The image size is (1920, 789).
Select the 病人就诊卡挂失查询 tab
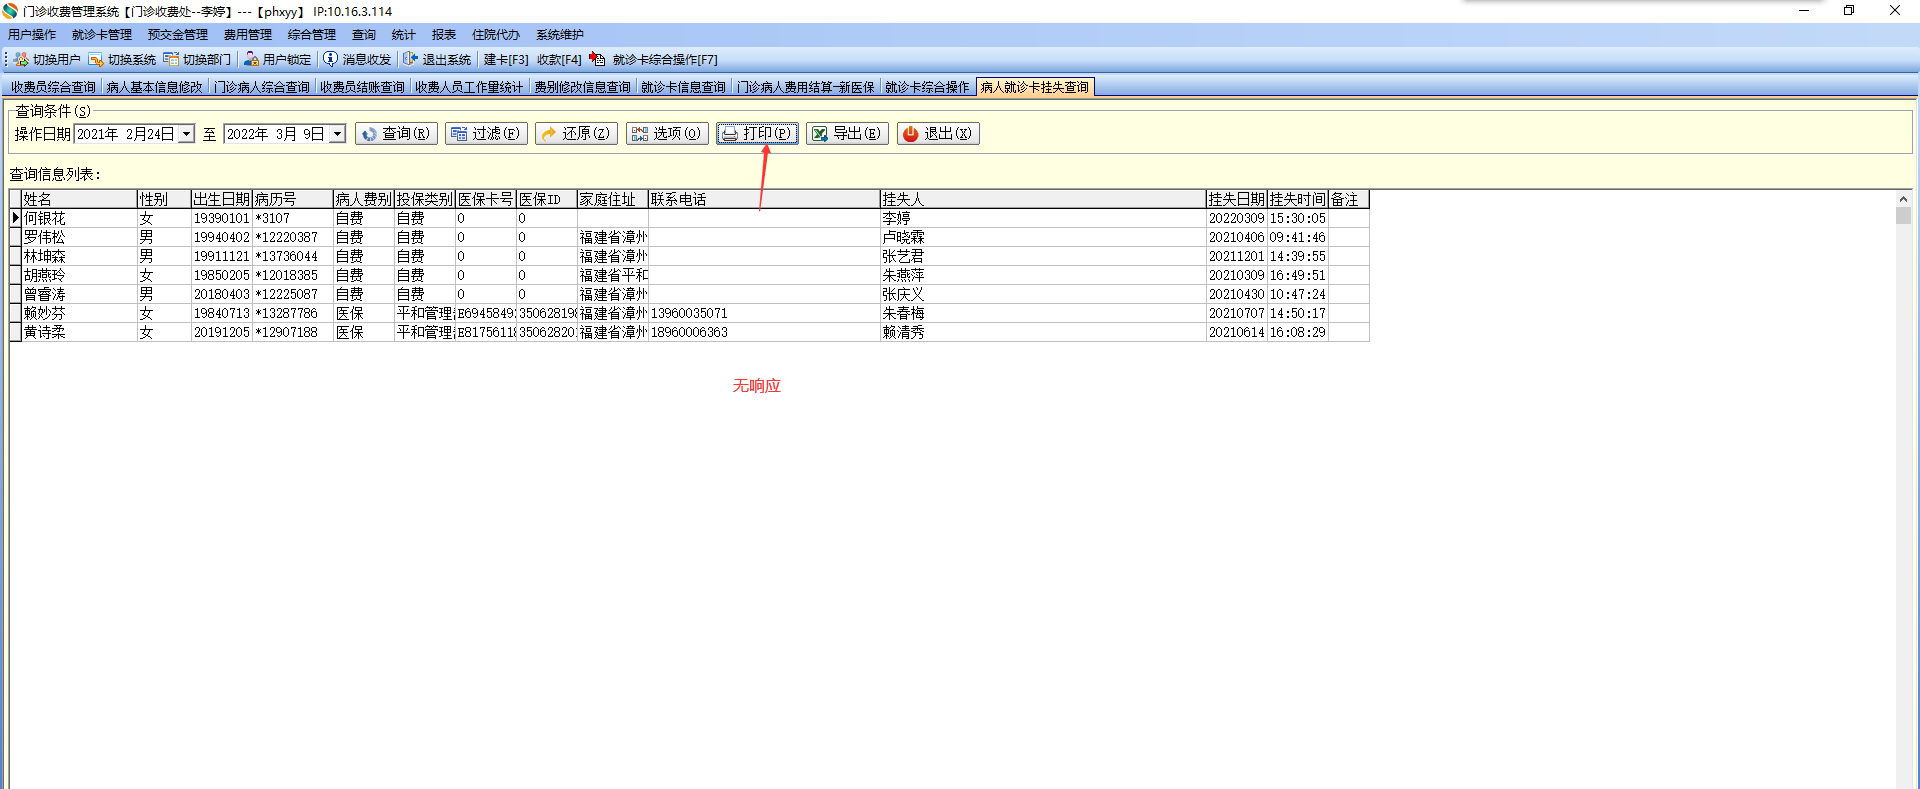1035,87
